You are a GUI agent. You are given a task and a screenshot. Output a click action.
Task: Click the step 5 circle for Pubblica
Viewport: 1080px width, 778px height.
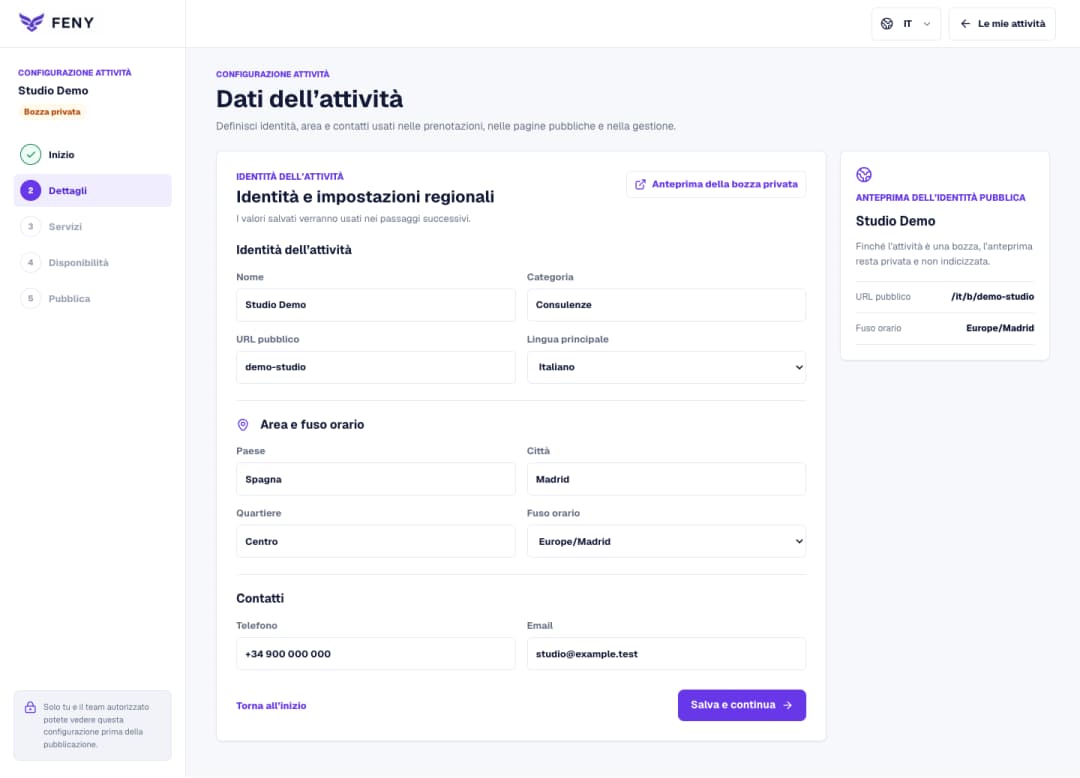point(30,298)
